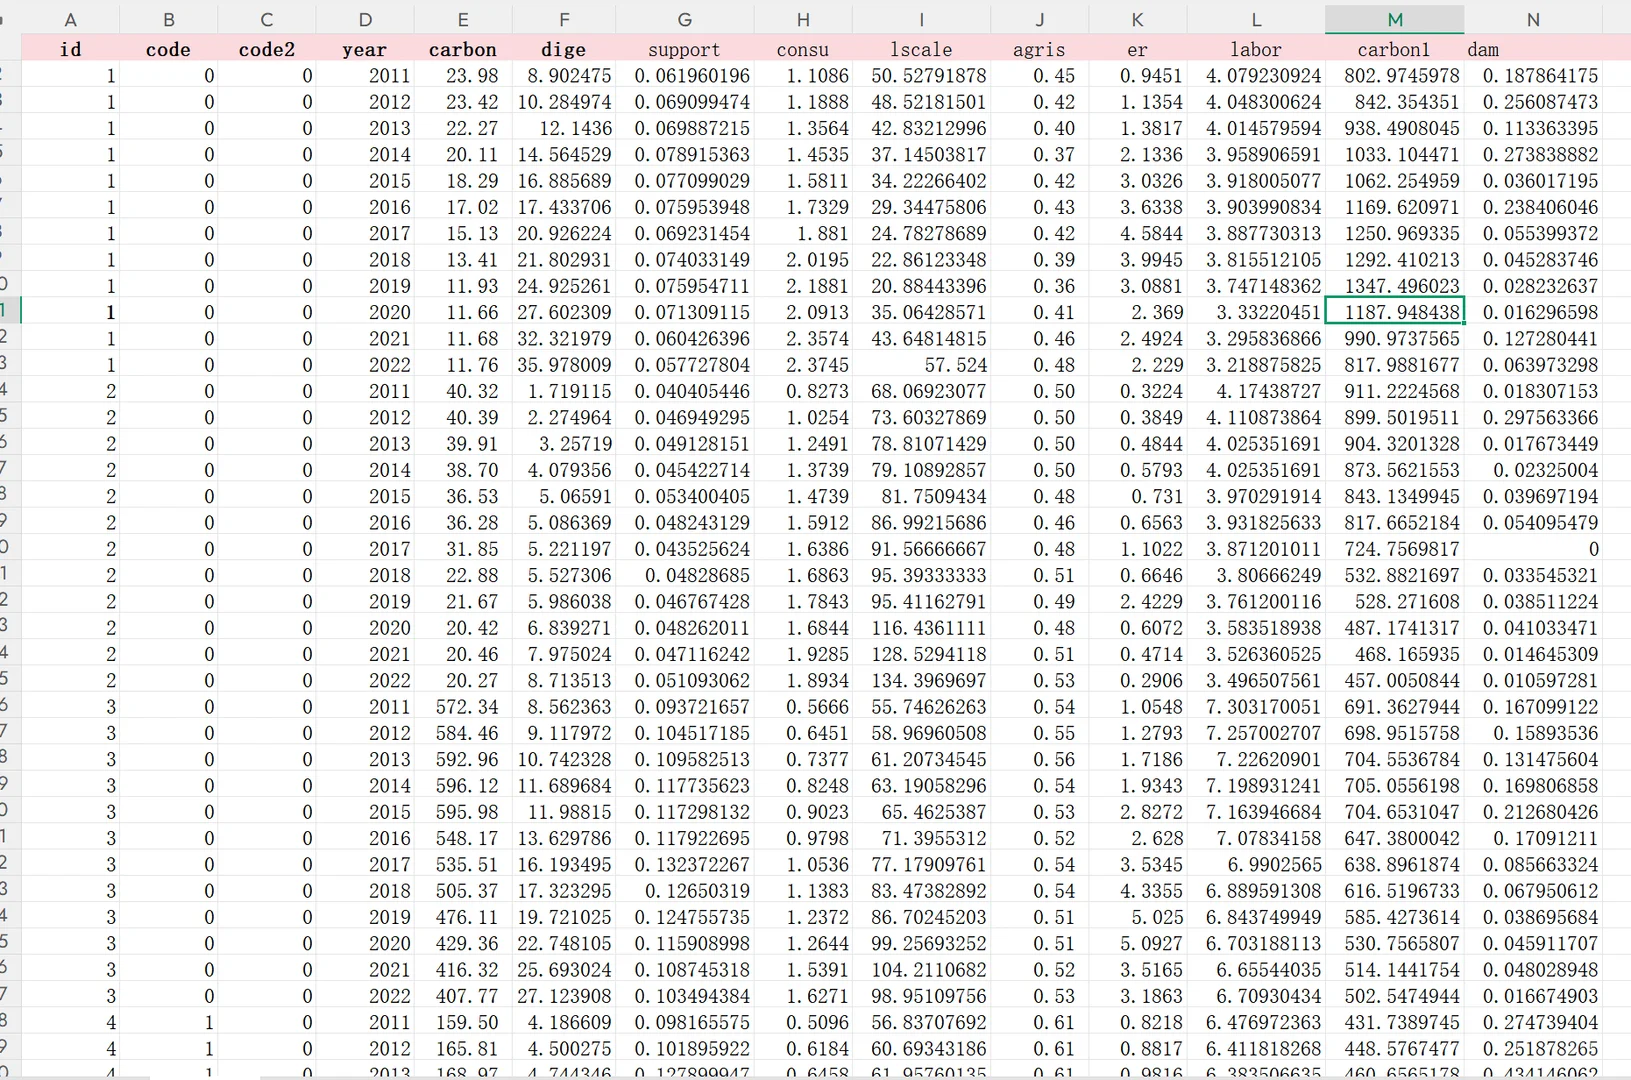Select the cell containing 23.98
Viewport: 1631px width, 1080px height.
tap(462, 75)
